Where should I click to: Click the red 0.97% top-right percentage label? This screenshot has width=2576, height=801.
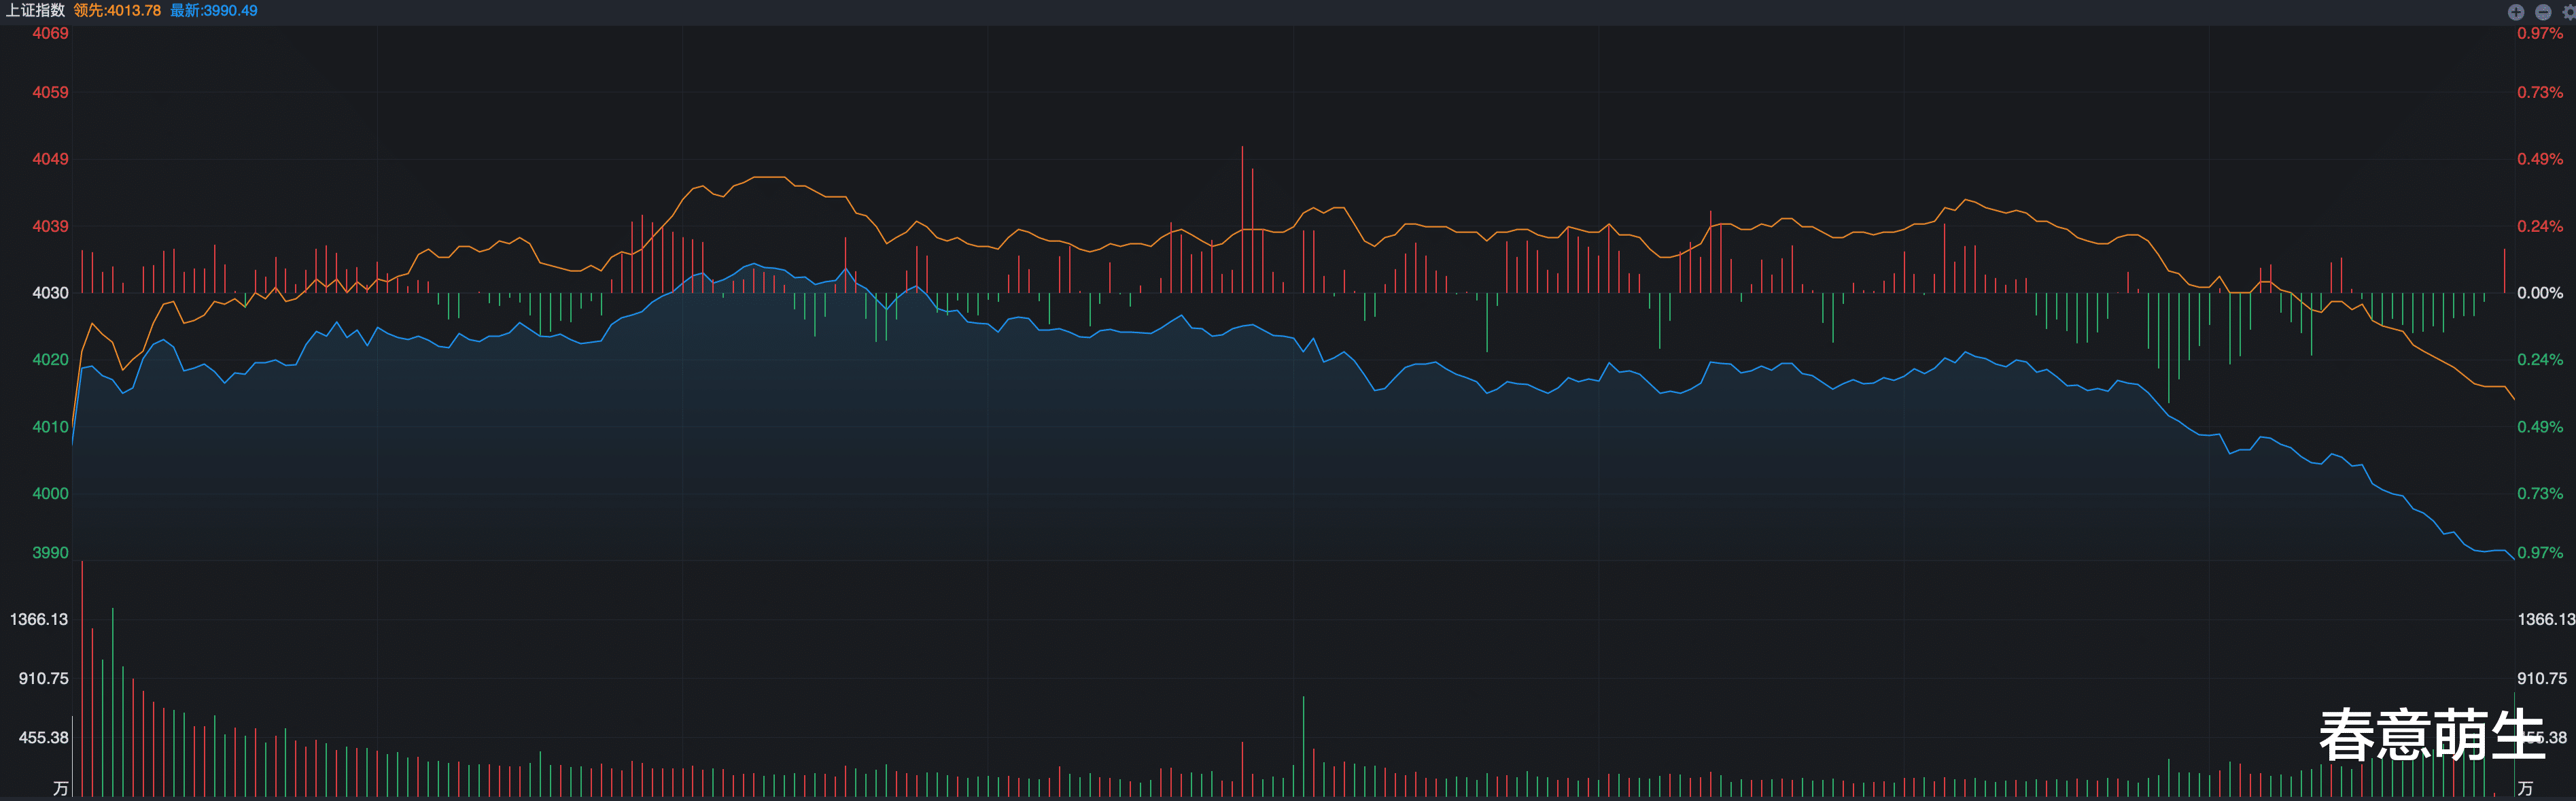2539,33
